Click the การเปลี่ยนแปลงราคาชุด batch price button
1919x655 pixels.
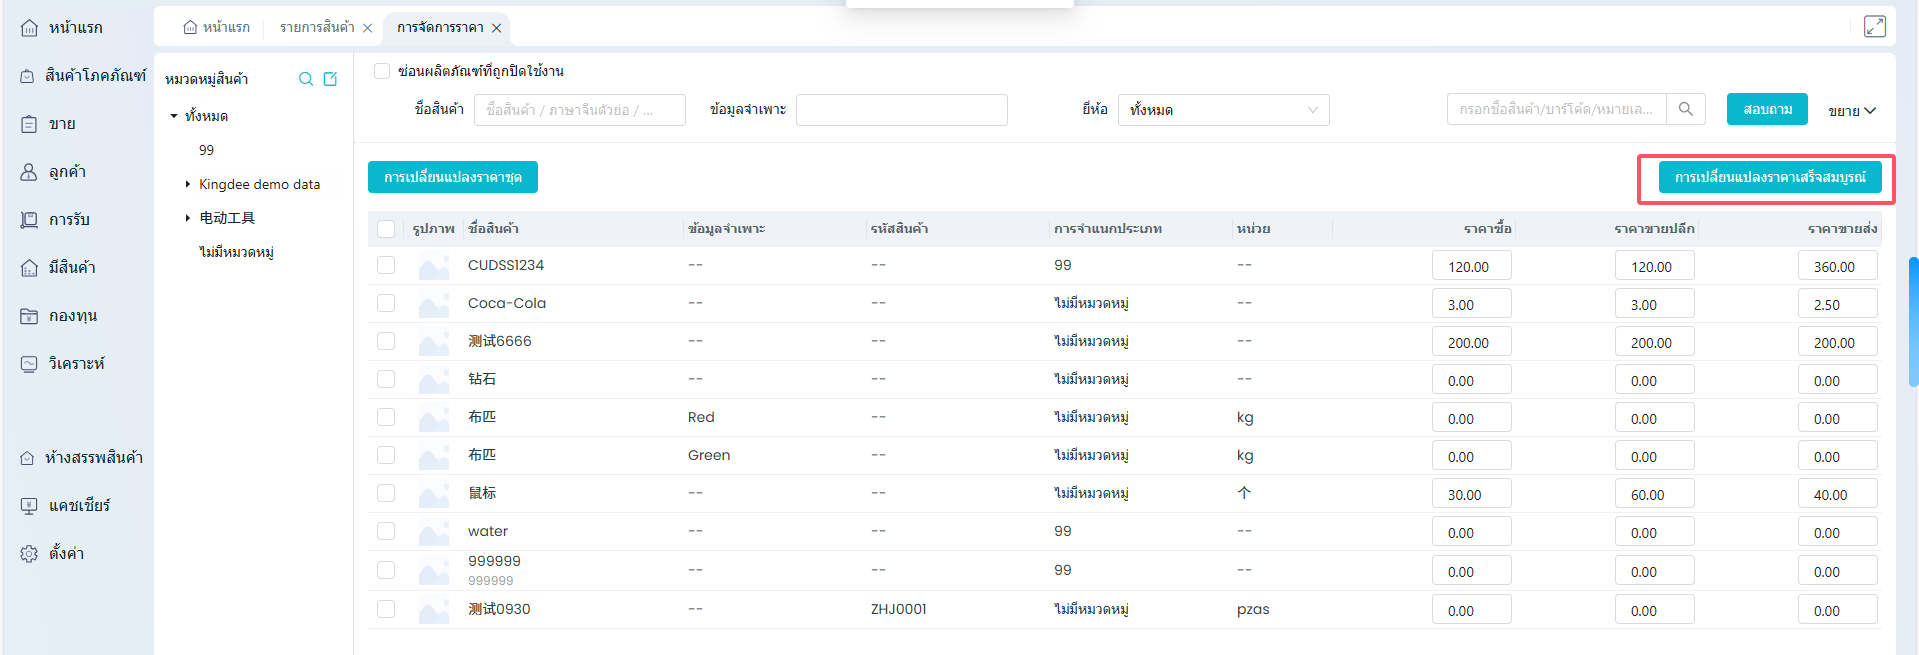pos(452,177)
